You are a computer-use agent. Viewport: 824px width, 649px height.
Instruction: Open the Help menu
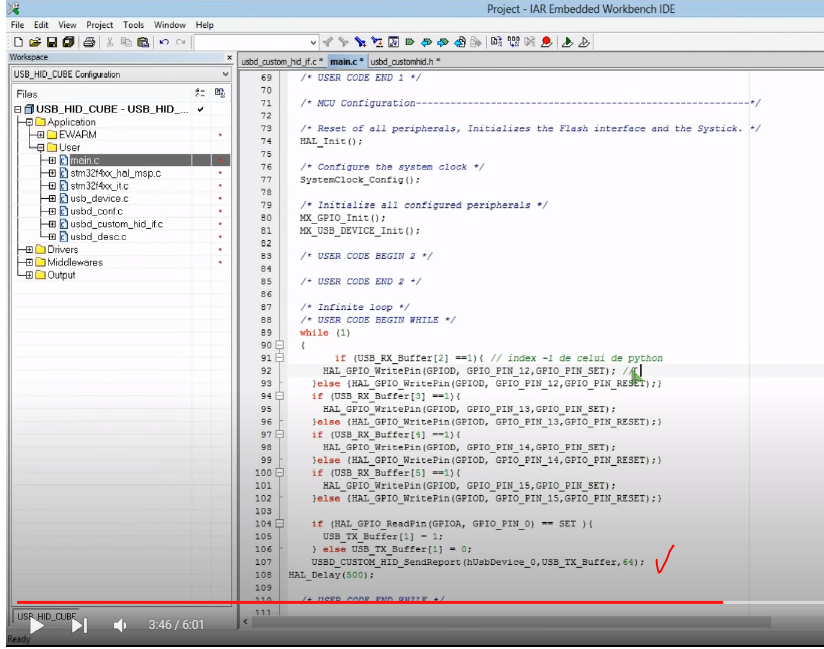coord(204,25)
